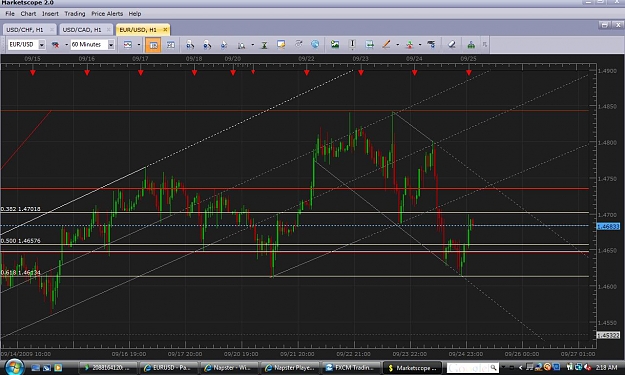Click the green hourglass-shaped toolbar icon

click(x=264, y=45)
